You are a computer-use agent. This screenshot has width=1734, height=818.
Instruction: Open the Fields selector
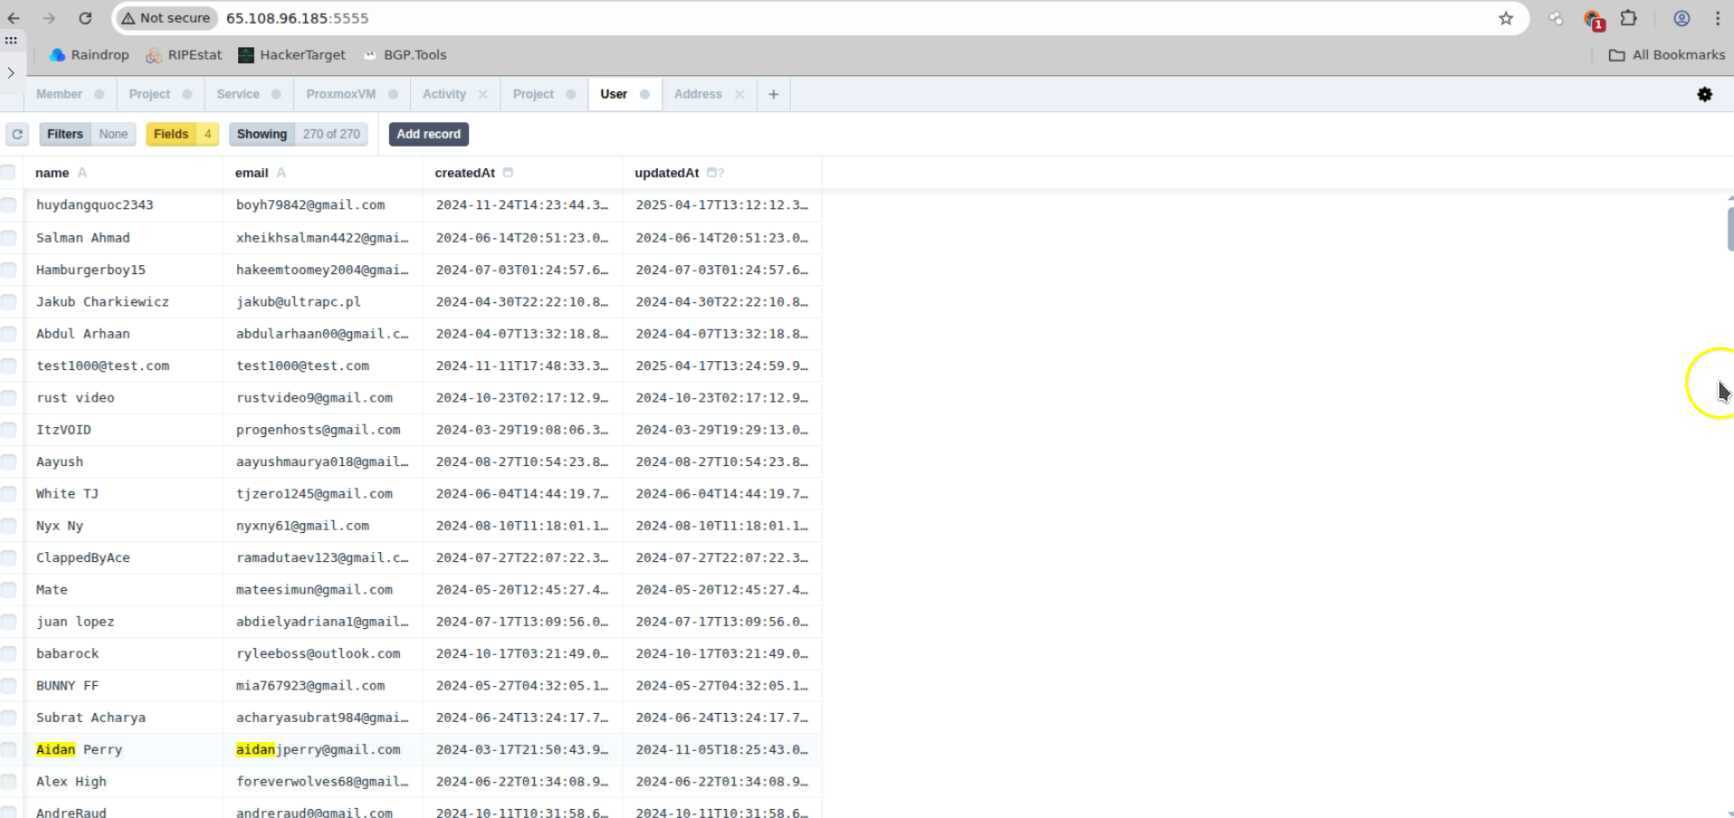pos(182,134)
